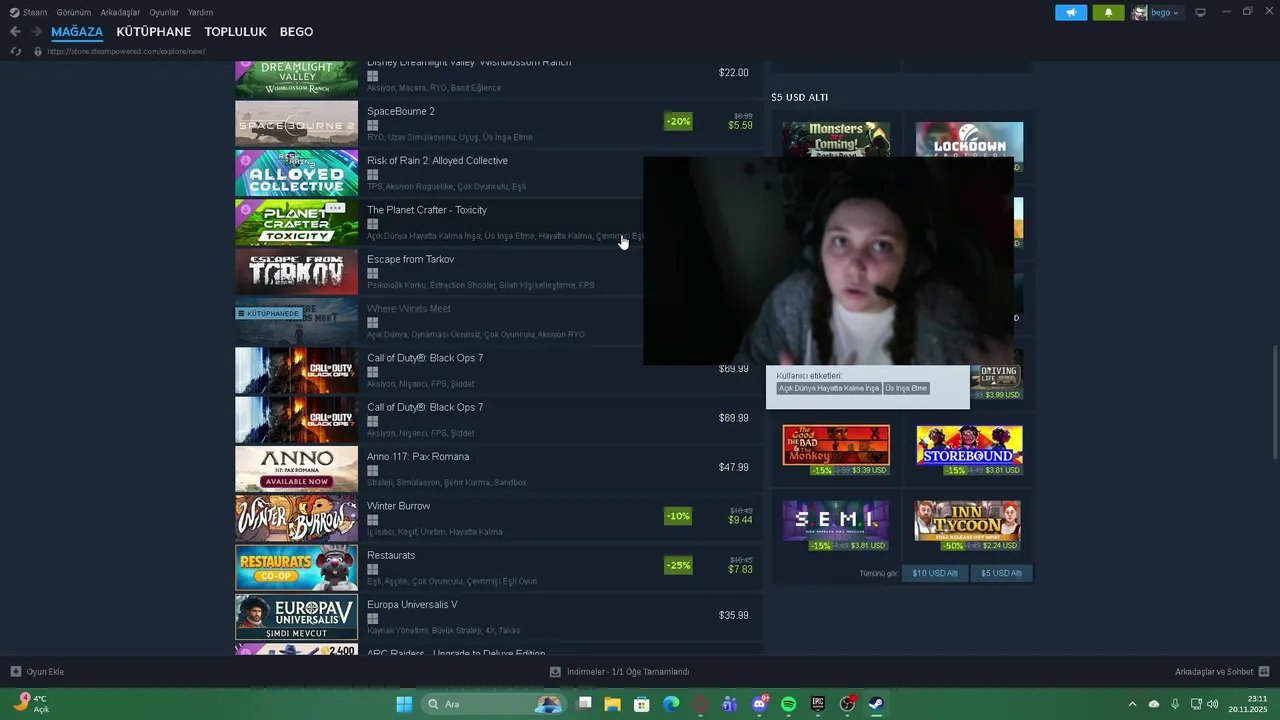Click the $10 USD Altı button
The height and width of the screenshot is (720, 1280).
[935, 573]
